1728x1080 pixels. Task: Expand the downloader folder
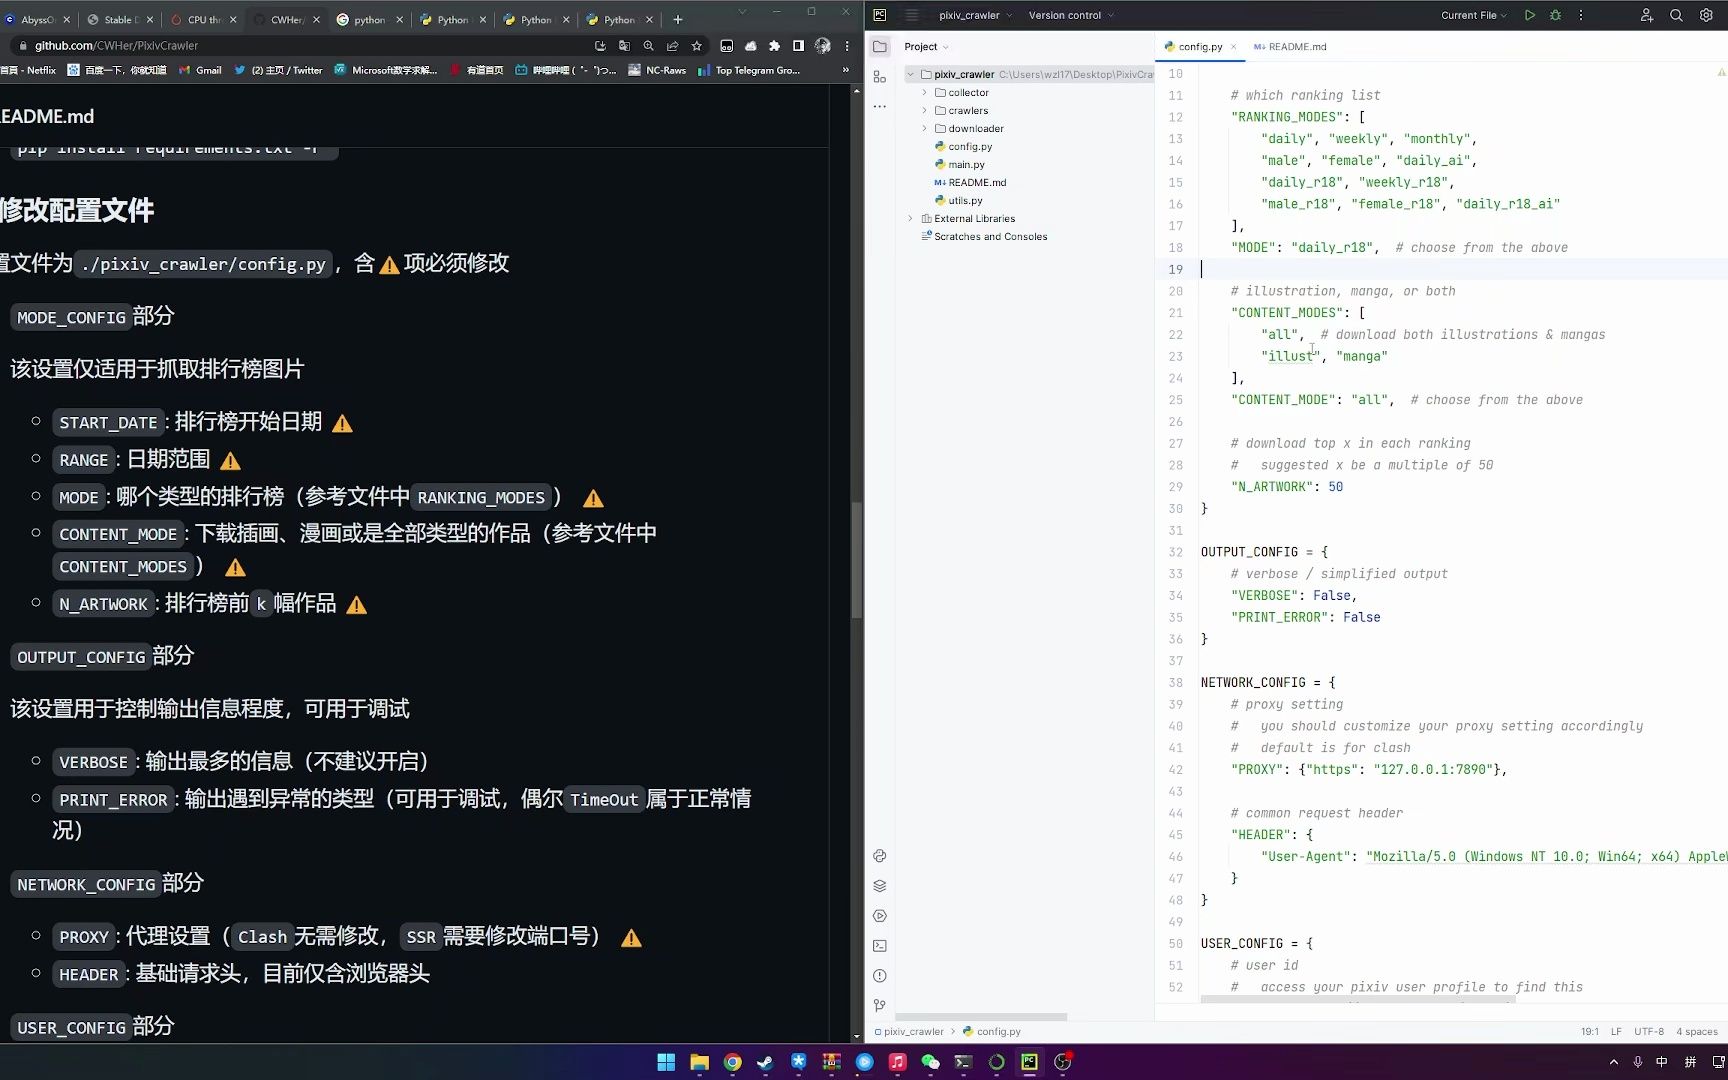(x=924, y=129)
